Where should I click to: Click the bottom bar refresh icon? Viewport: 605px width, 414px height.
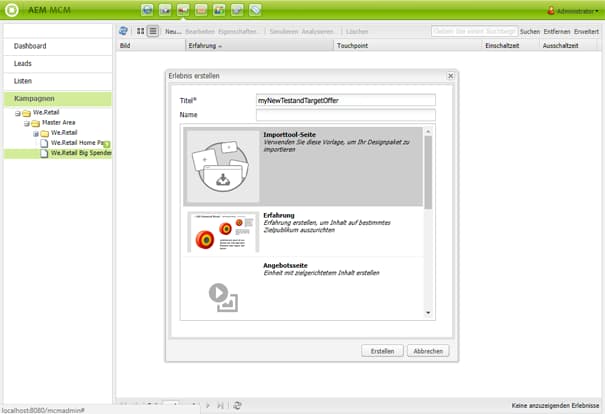(x=237, y=405)
